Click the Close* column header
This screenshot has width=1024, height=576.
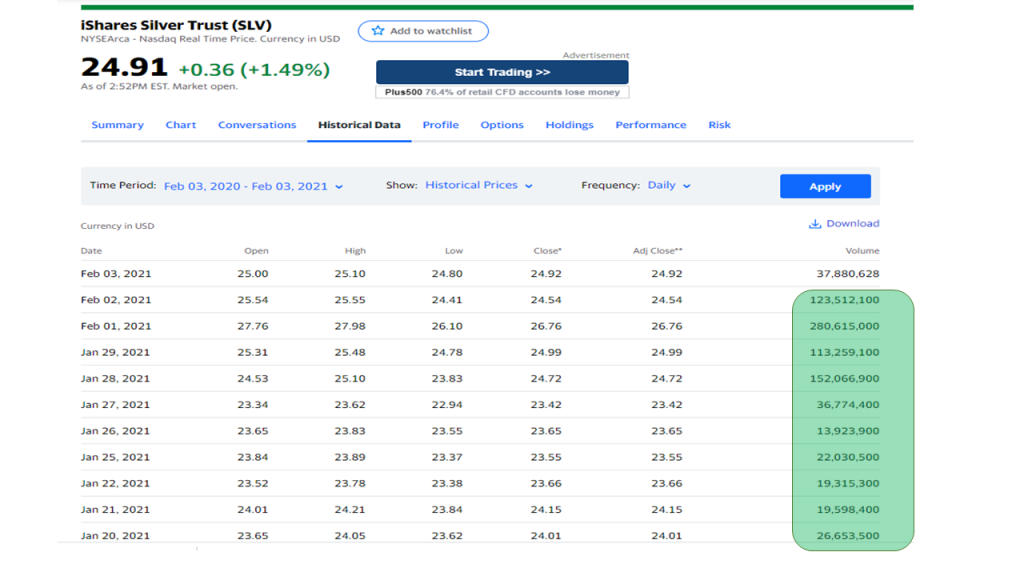pyautogui.click(x=547, y=251)
